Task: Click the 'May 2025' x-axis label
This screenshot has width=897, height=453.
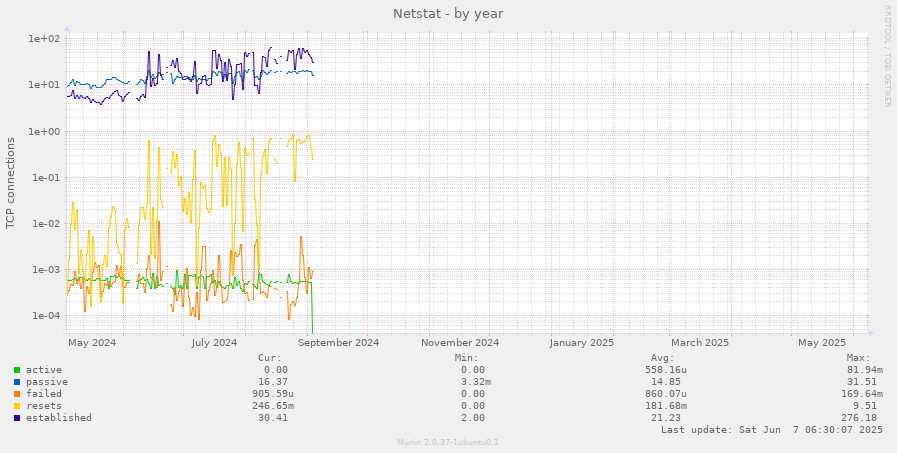Action: click(x=822, y=343)
